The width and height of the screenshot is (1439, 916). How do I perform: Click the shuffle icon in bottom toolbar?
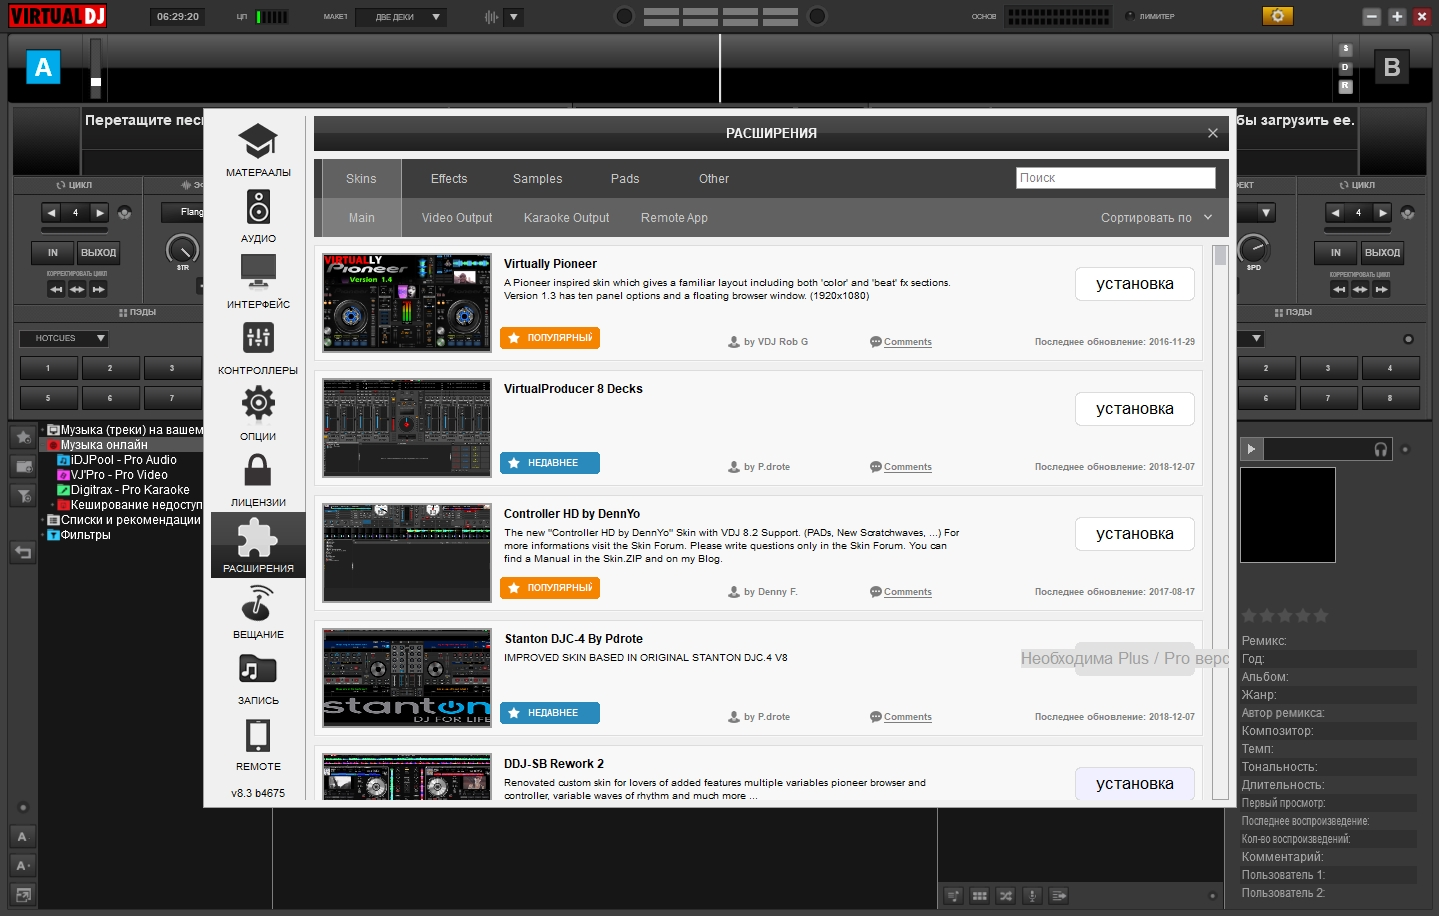click(1006, 896)
